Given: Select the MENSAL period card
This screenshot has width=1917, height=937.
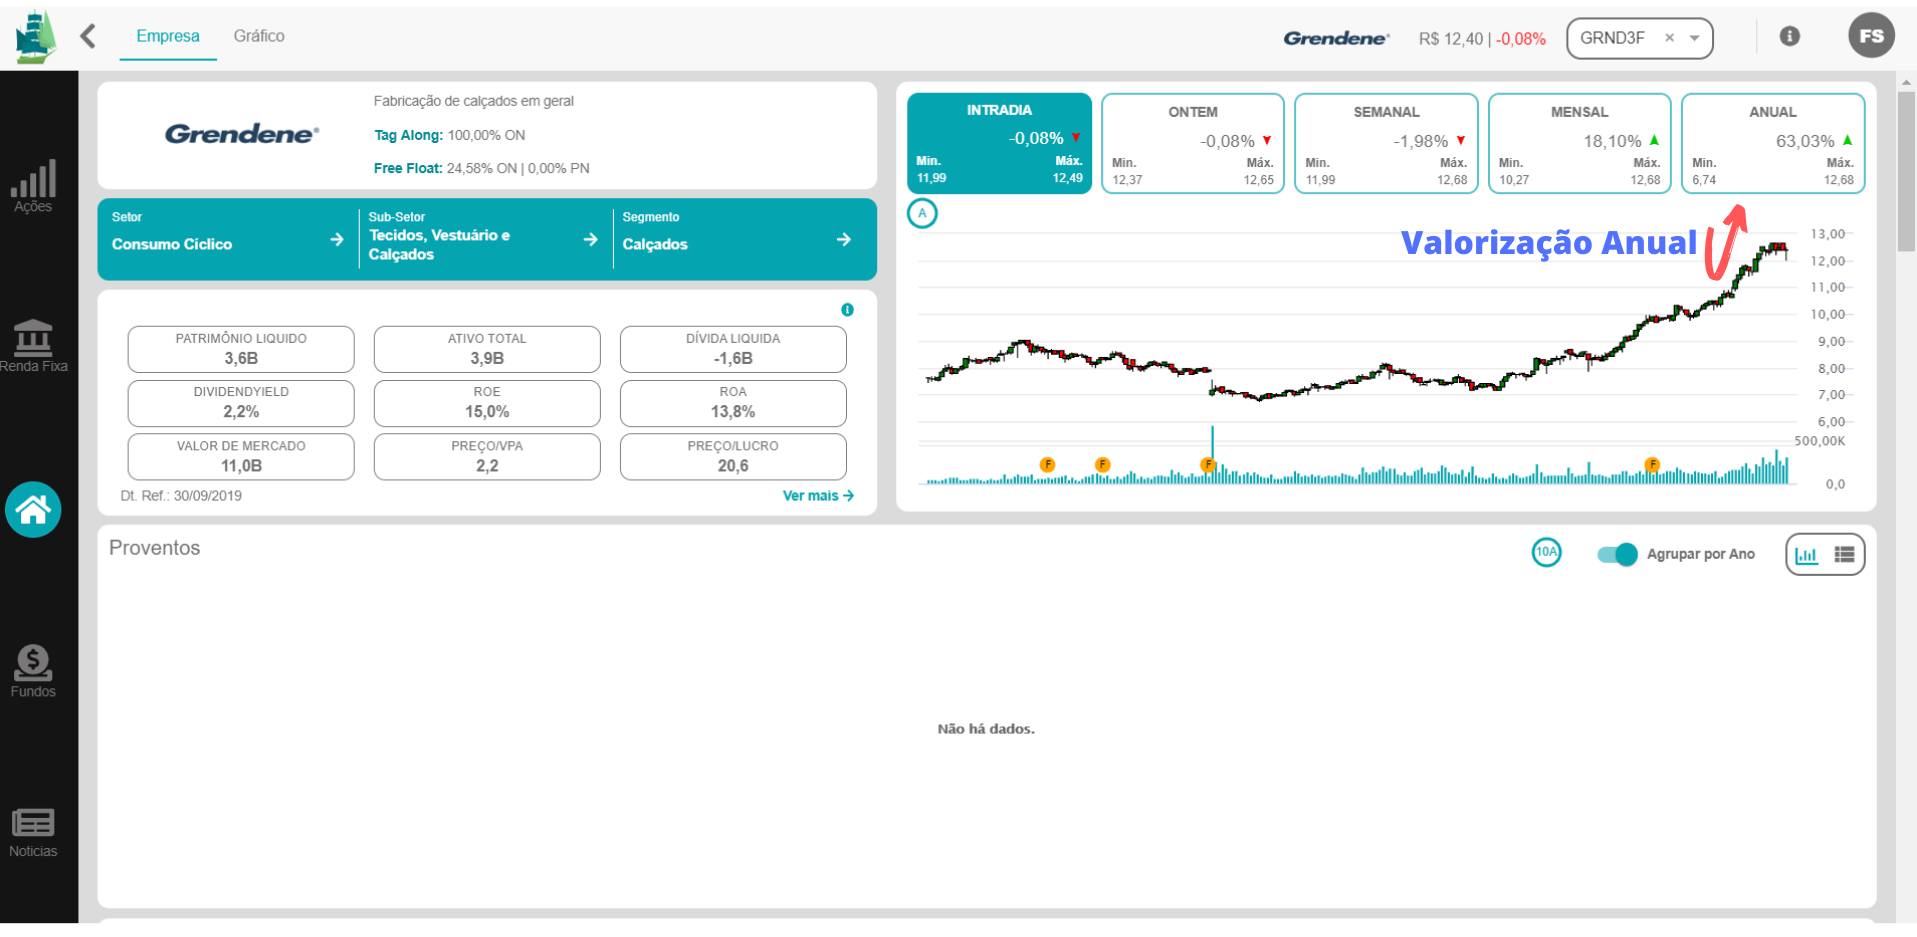Looking at the screenshot, I should pyautogui.click(x=1579, y=143).
